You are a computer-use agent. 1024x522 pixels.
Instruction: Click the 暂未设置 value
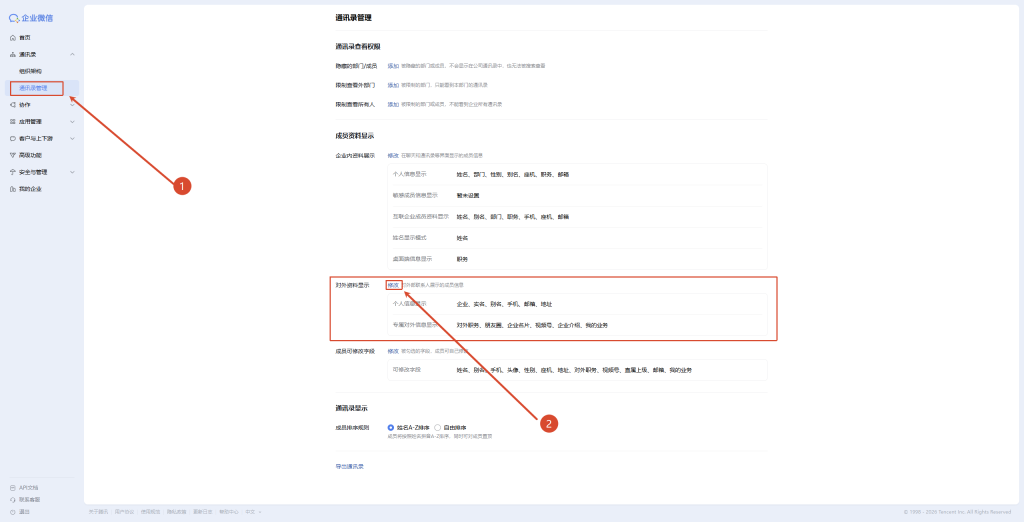(468, 195)
